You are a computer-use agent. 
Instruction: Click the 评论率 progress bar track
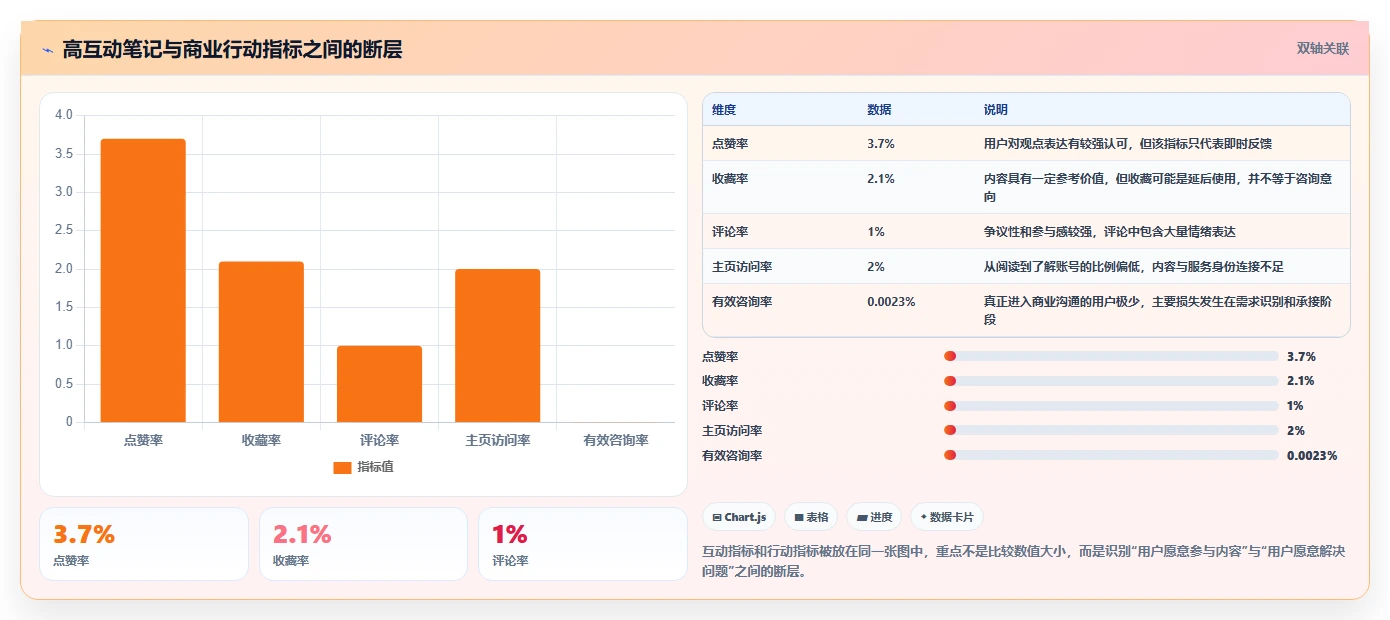pyautogui.click(x=1111, y=406)
